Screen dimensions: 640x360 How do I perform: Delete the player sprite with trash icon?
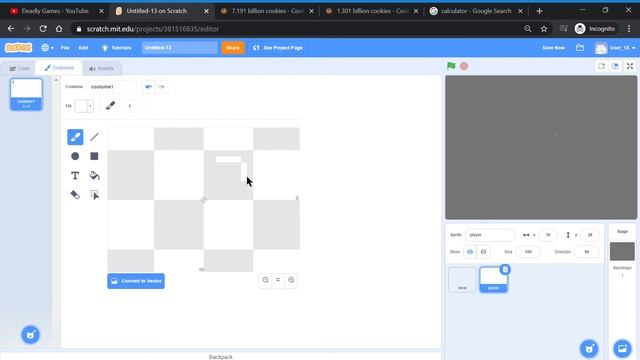click(505, 269)
